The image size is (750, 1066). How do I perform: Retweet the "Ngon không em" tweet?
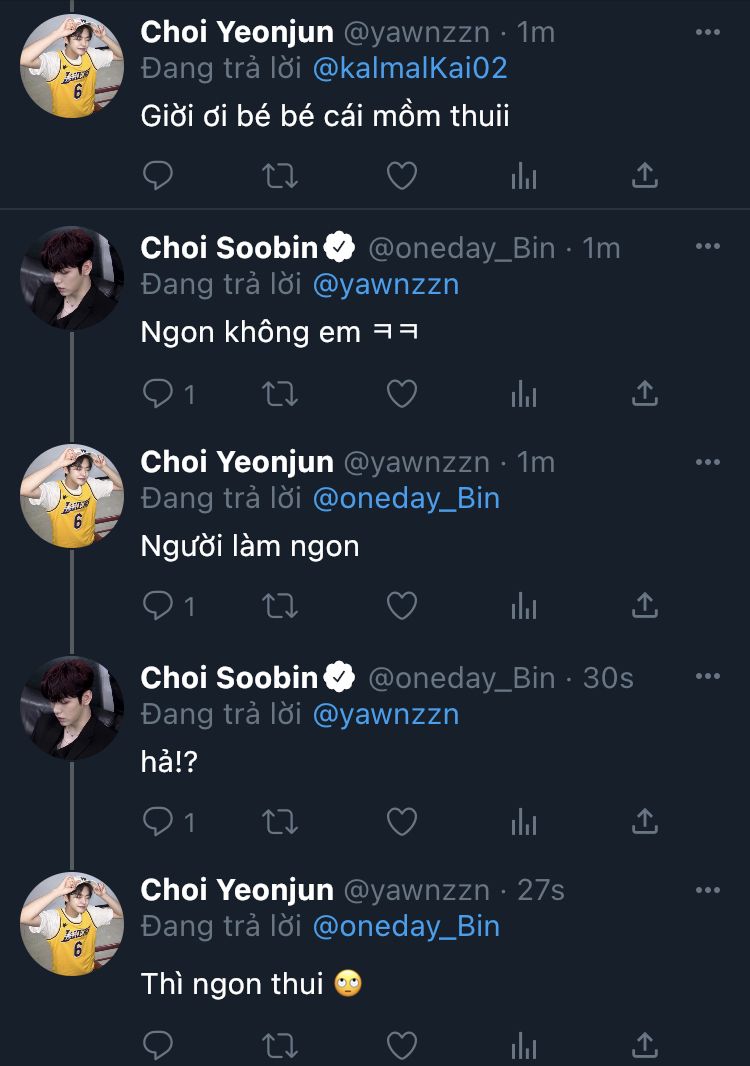coord(279,394)
